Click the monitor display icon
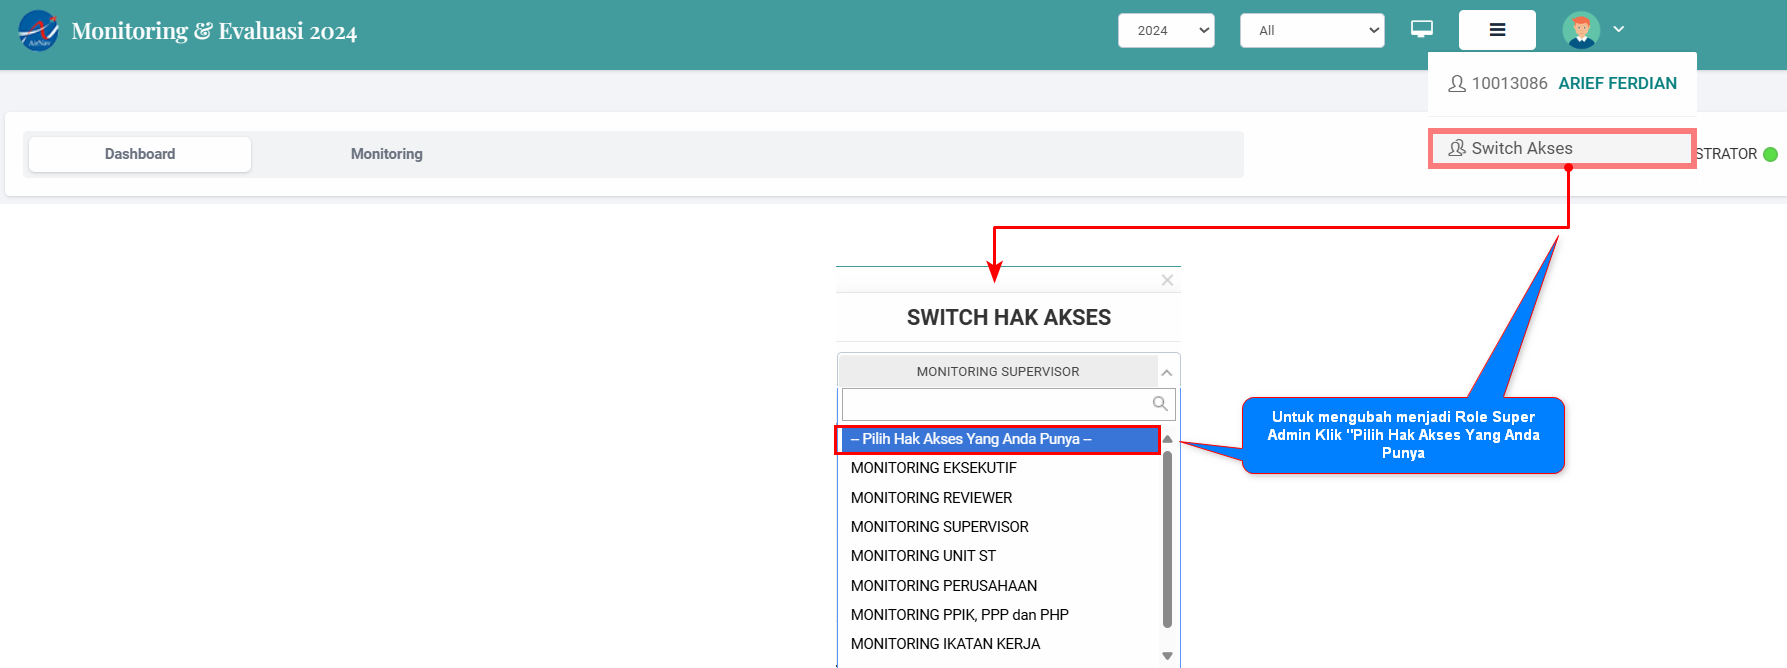The height and width of the screenshot is (668, 1787). [x=1421, y=30]
